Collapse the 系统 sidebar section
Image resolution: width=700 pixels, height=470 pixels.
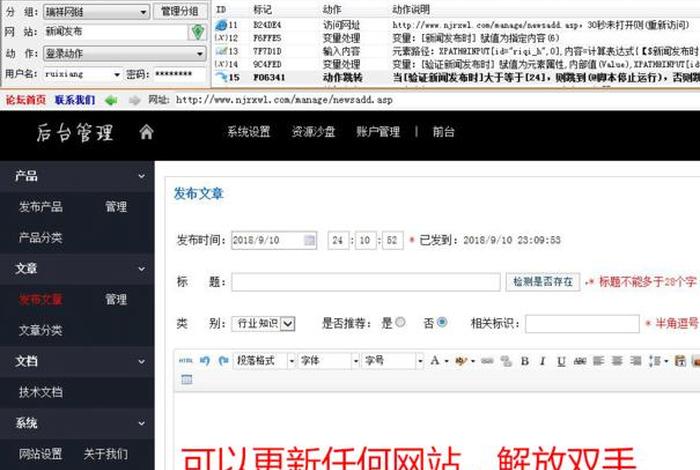point(142,423)
